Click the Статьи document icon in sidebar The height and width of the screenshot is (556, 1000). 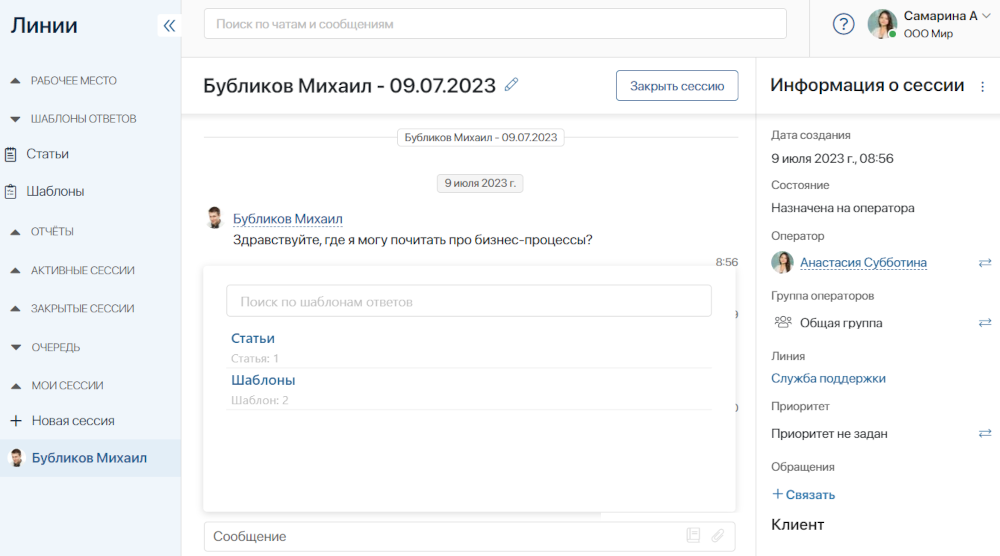[x=11, y=154]
